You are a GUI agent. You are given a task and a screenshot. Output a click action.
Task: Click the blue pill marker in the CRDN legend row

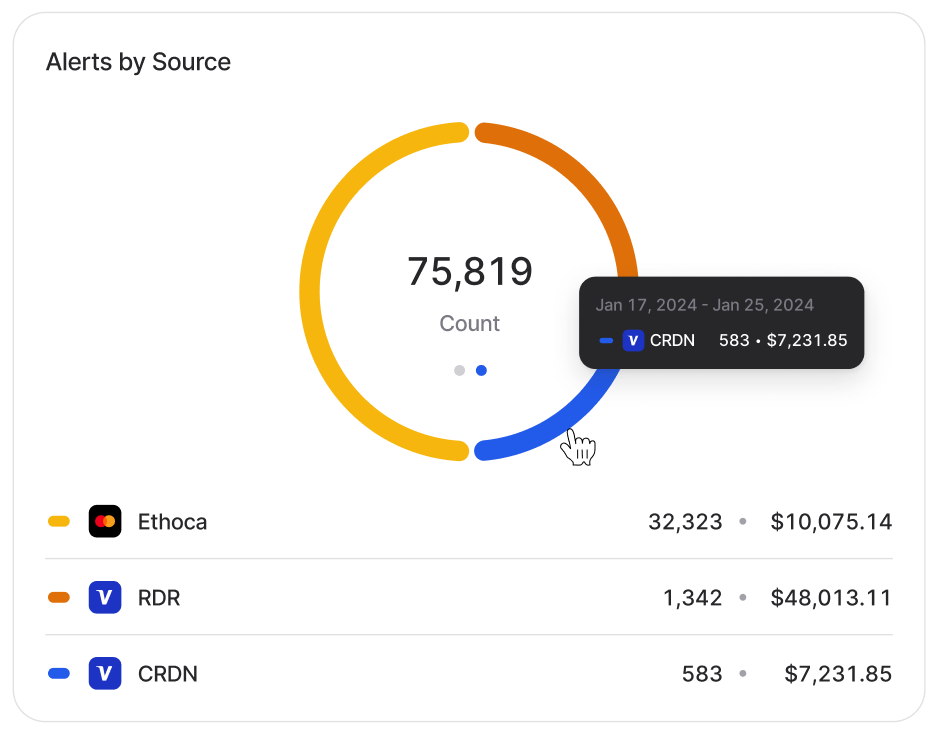click(x=59, y=673)
